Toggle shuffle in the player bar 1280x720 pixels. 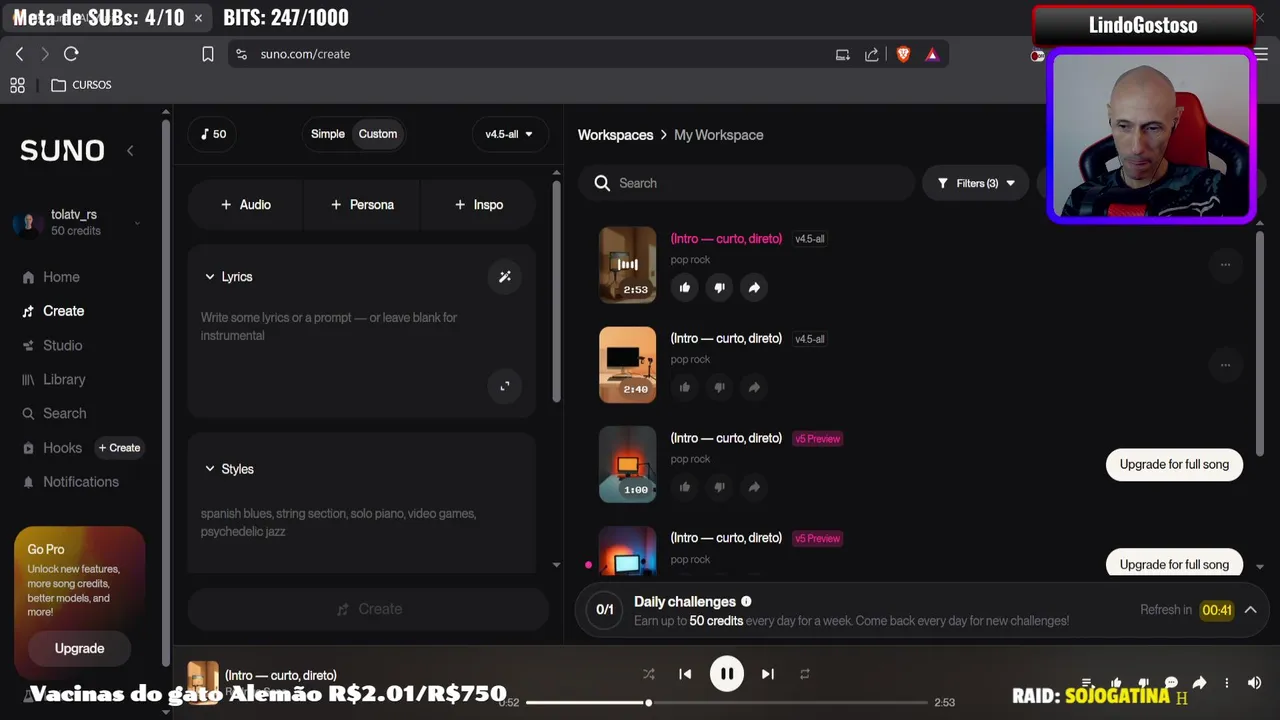point(649,674)
